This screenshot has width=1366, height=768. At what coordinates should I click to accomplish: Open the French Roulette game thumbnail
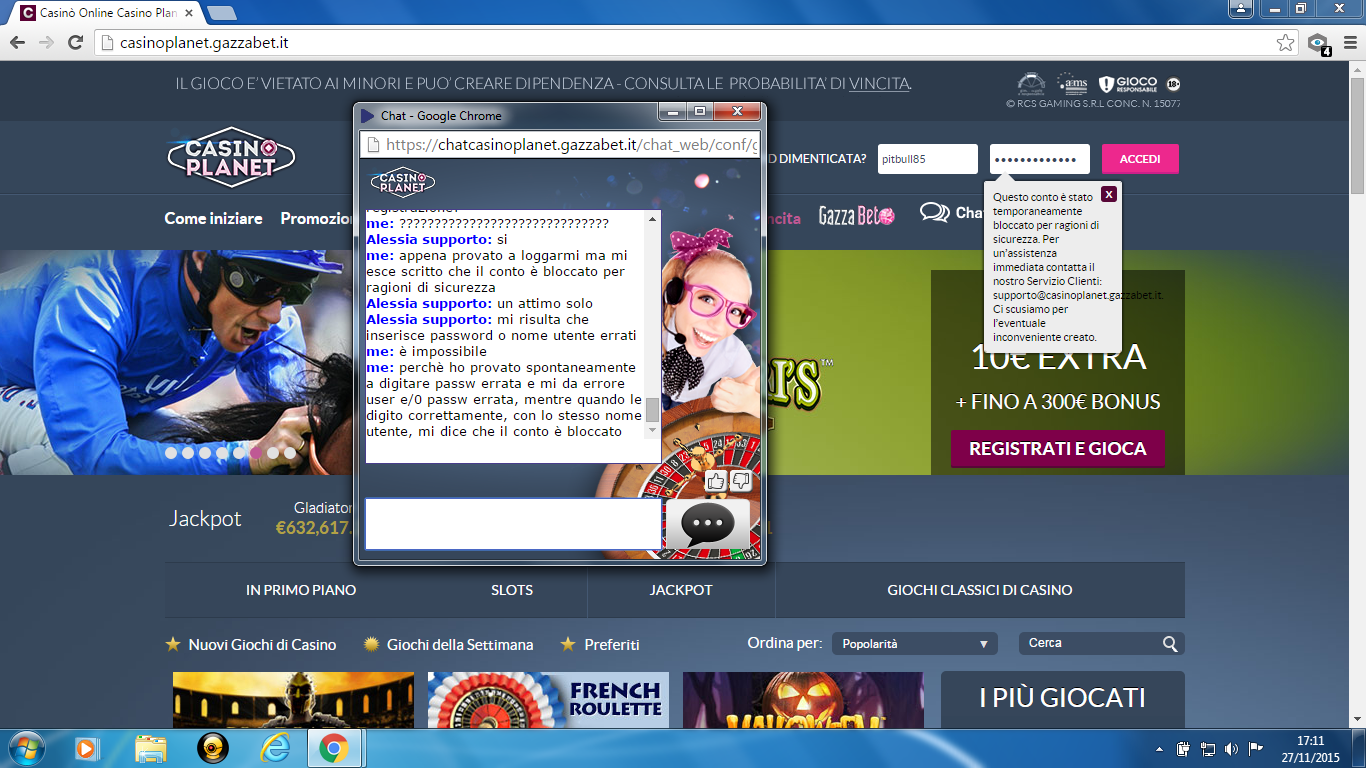point(548,700)
